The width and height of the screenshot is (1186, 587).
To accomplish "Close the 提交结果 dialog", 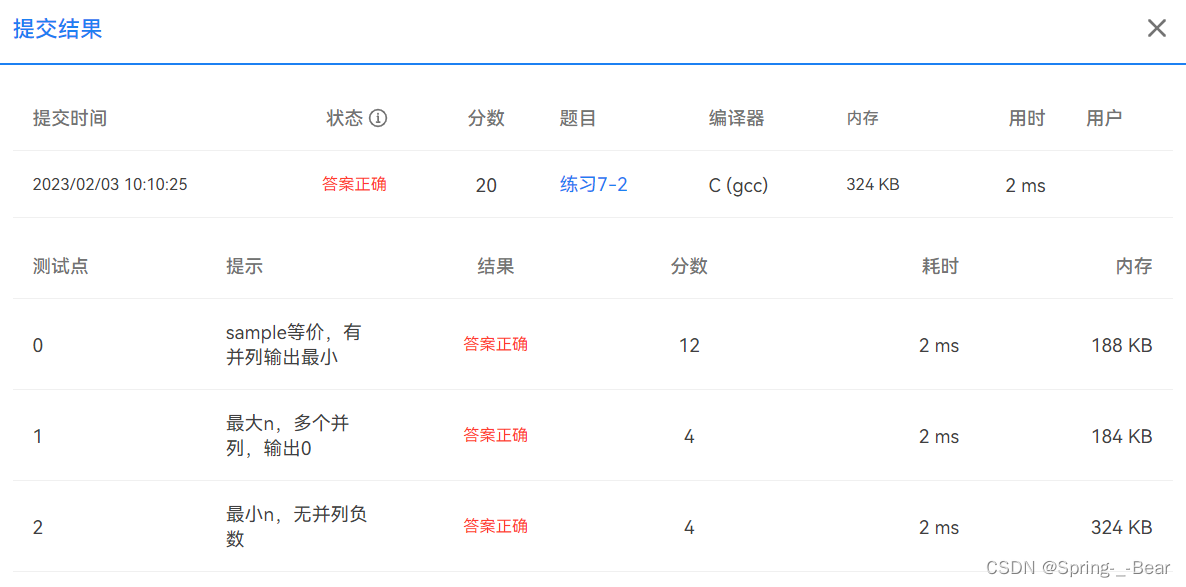I will [1157, 29].
